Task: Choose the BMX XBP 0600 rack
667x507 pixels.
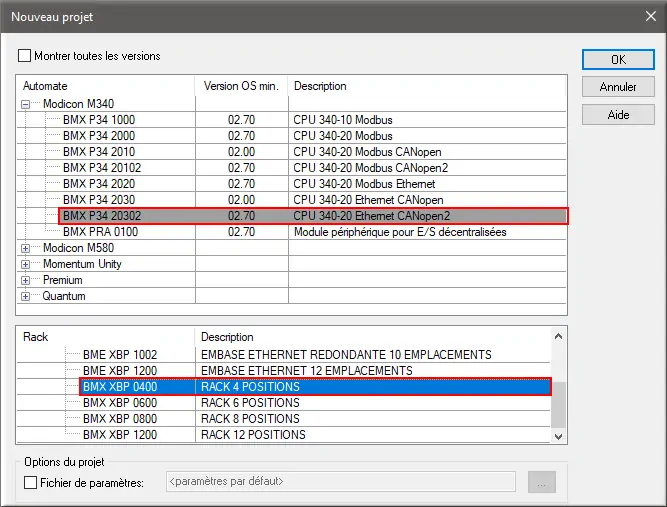Action: coord(120,403)
